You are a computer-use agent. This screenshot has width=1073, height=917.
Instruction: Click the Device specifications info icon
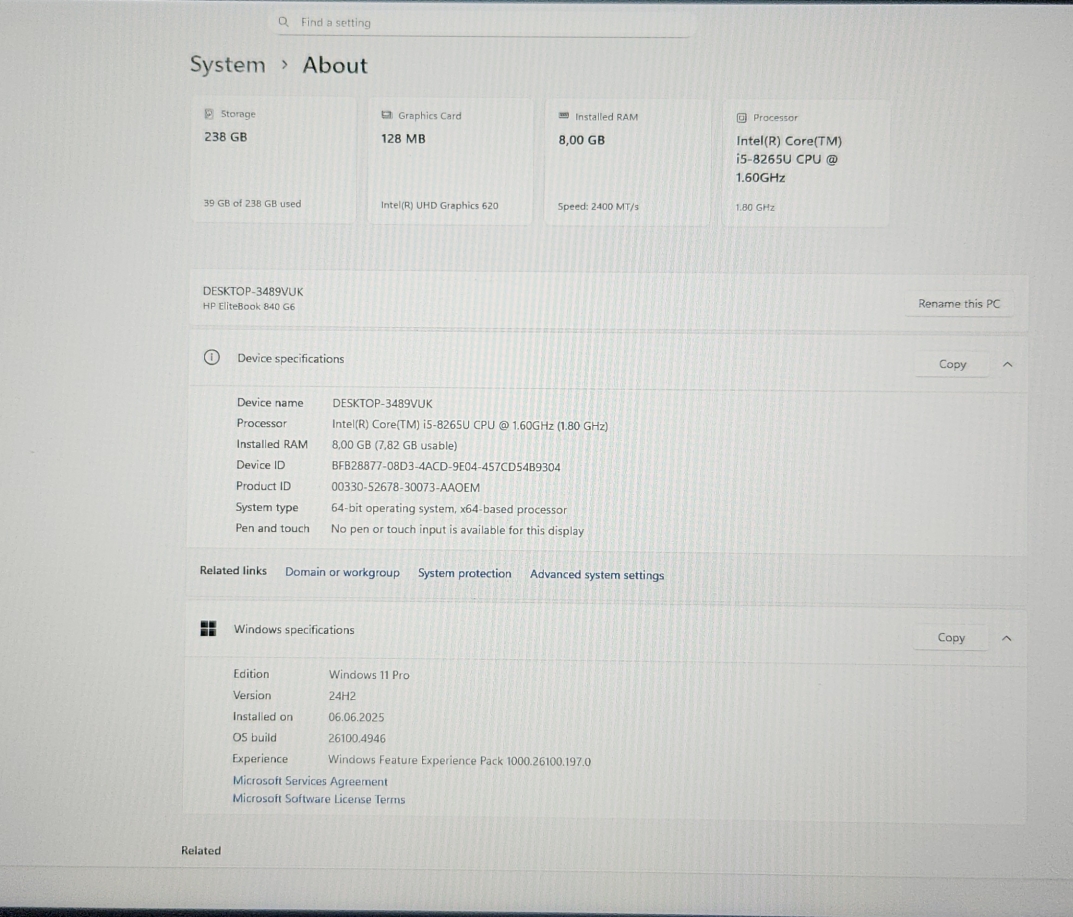[211, 357]
